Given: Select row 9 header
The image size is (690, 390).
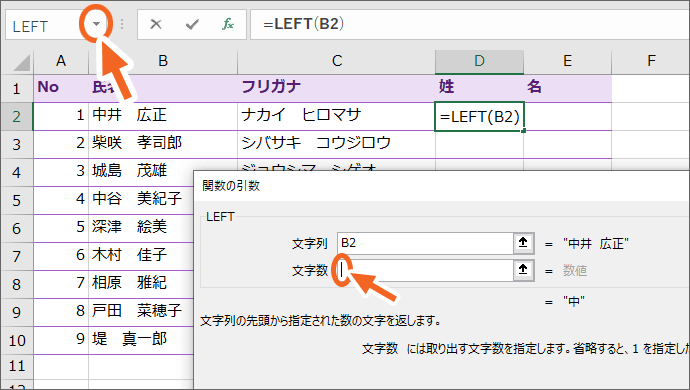Looking at the screenshot, I should [x=17, y=313].
